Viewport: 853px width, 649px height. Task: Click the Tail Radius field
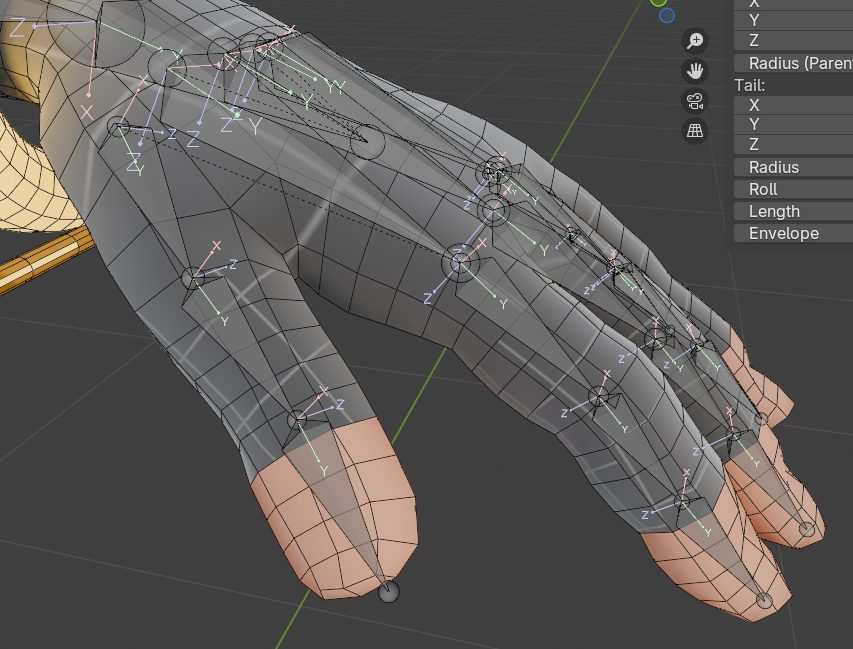(794, 167)
